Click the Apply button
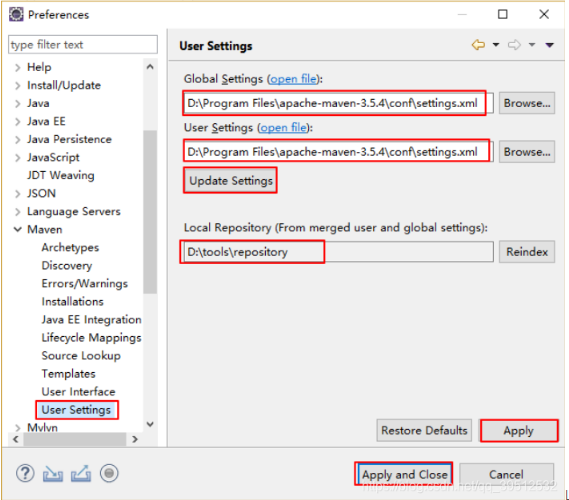The height and width of the screenshot is (500, 569). coord(519,431)
